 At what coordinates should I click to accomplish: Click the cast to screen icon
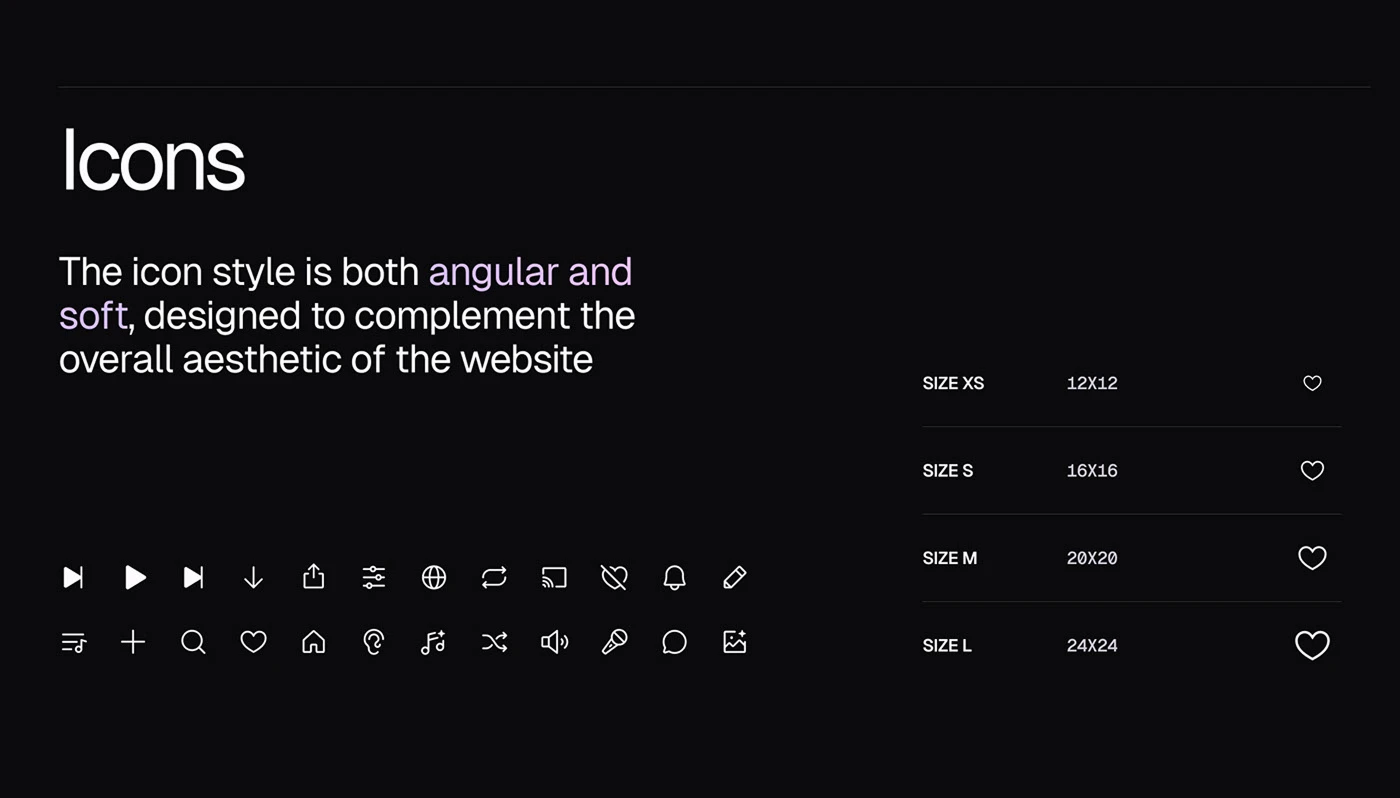pos(554,577)
